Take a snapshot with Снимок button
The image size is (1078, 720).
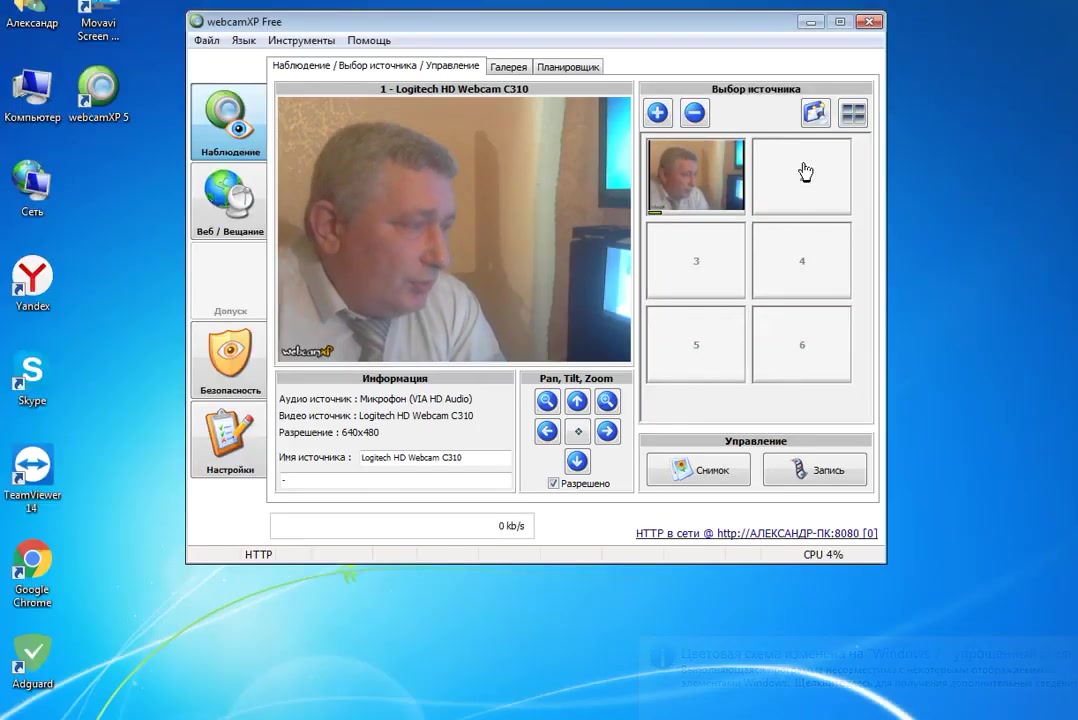coord(698,470)
